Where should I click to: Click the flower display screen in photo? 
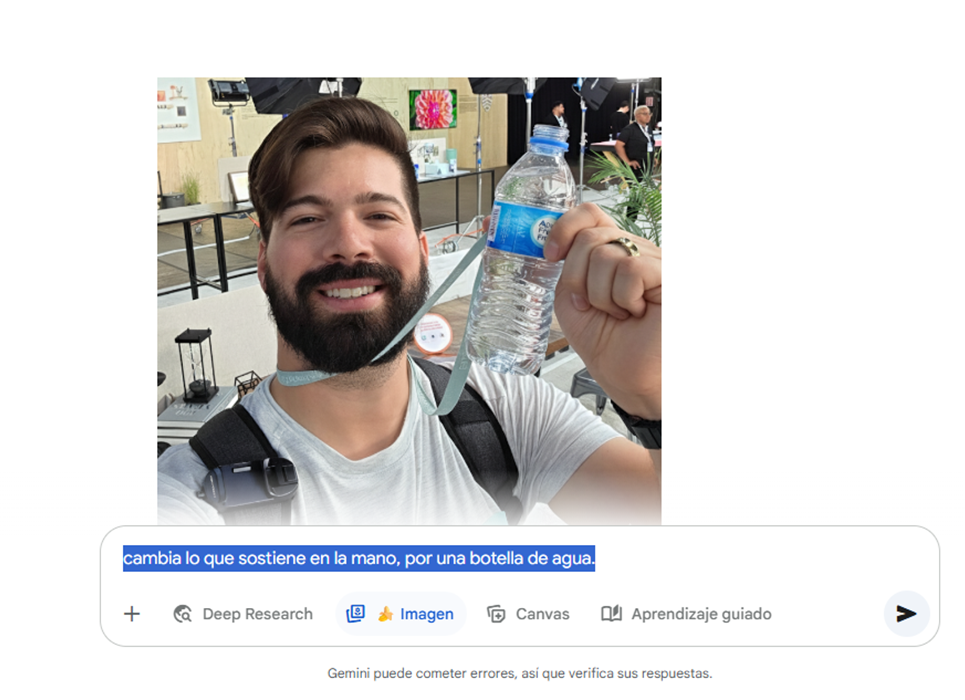tap(433, 109)
